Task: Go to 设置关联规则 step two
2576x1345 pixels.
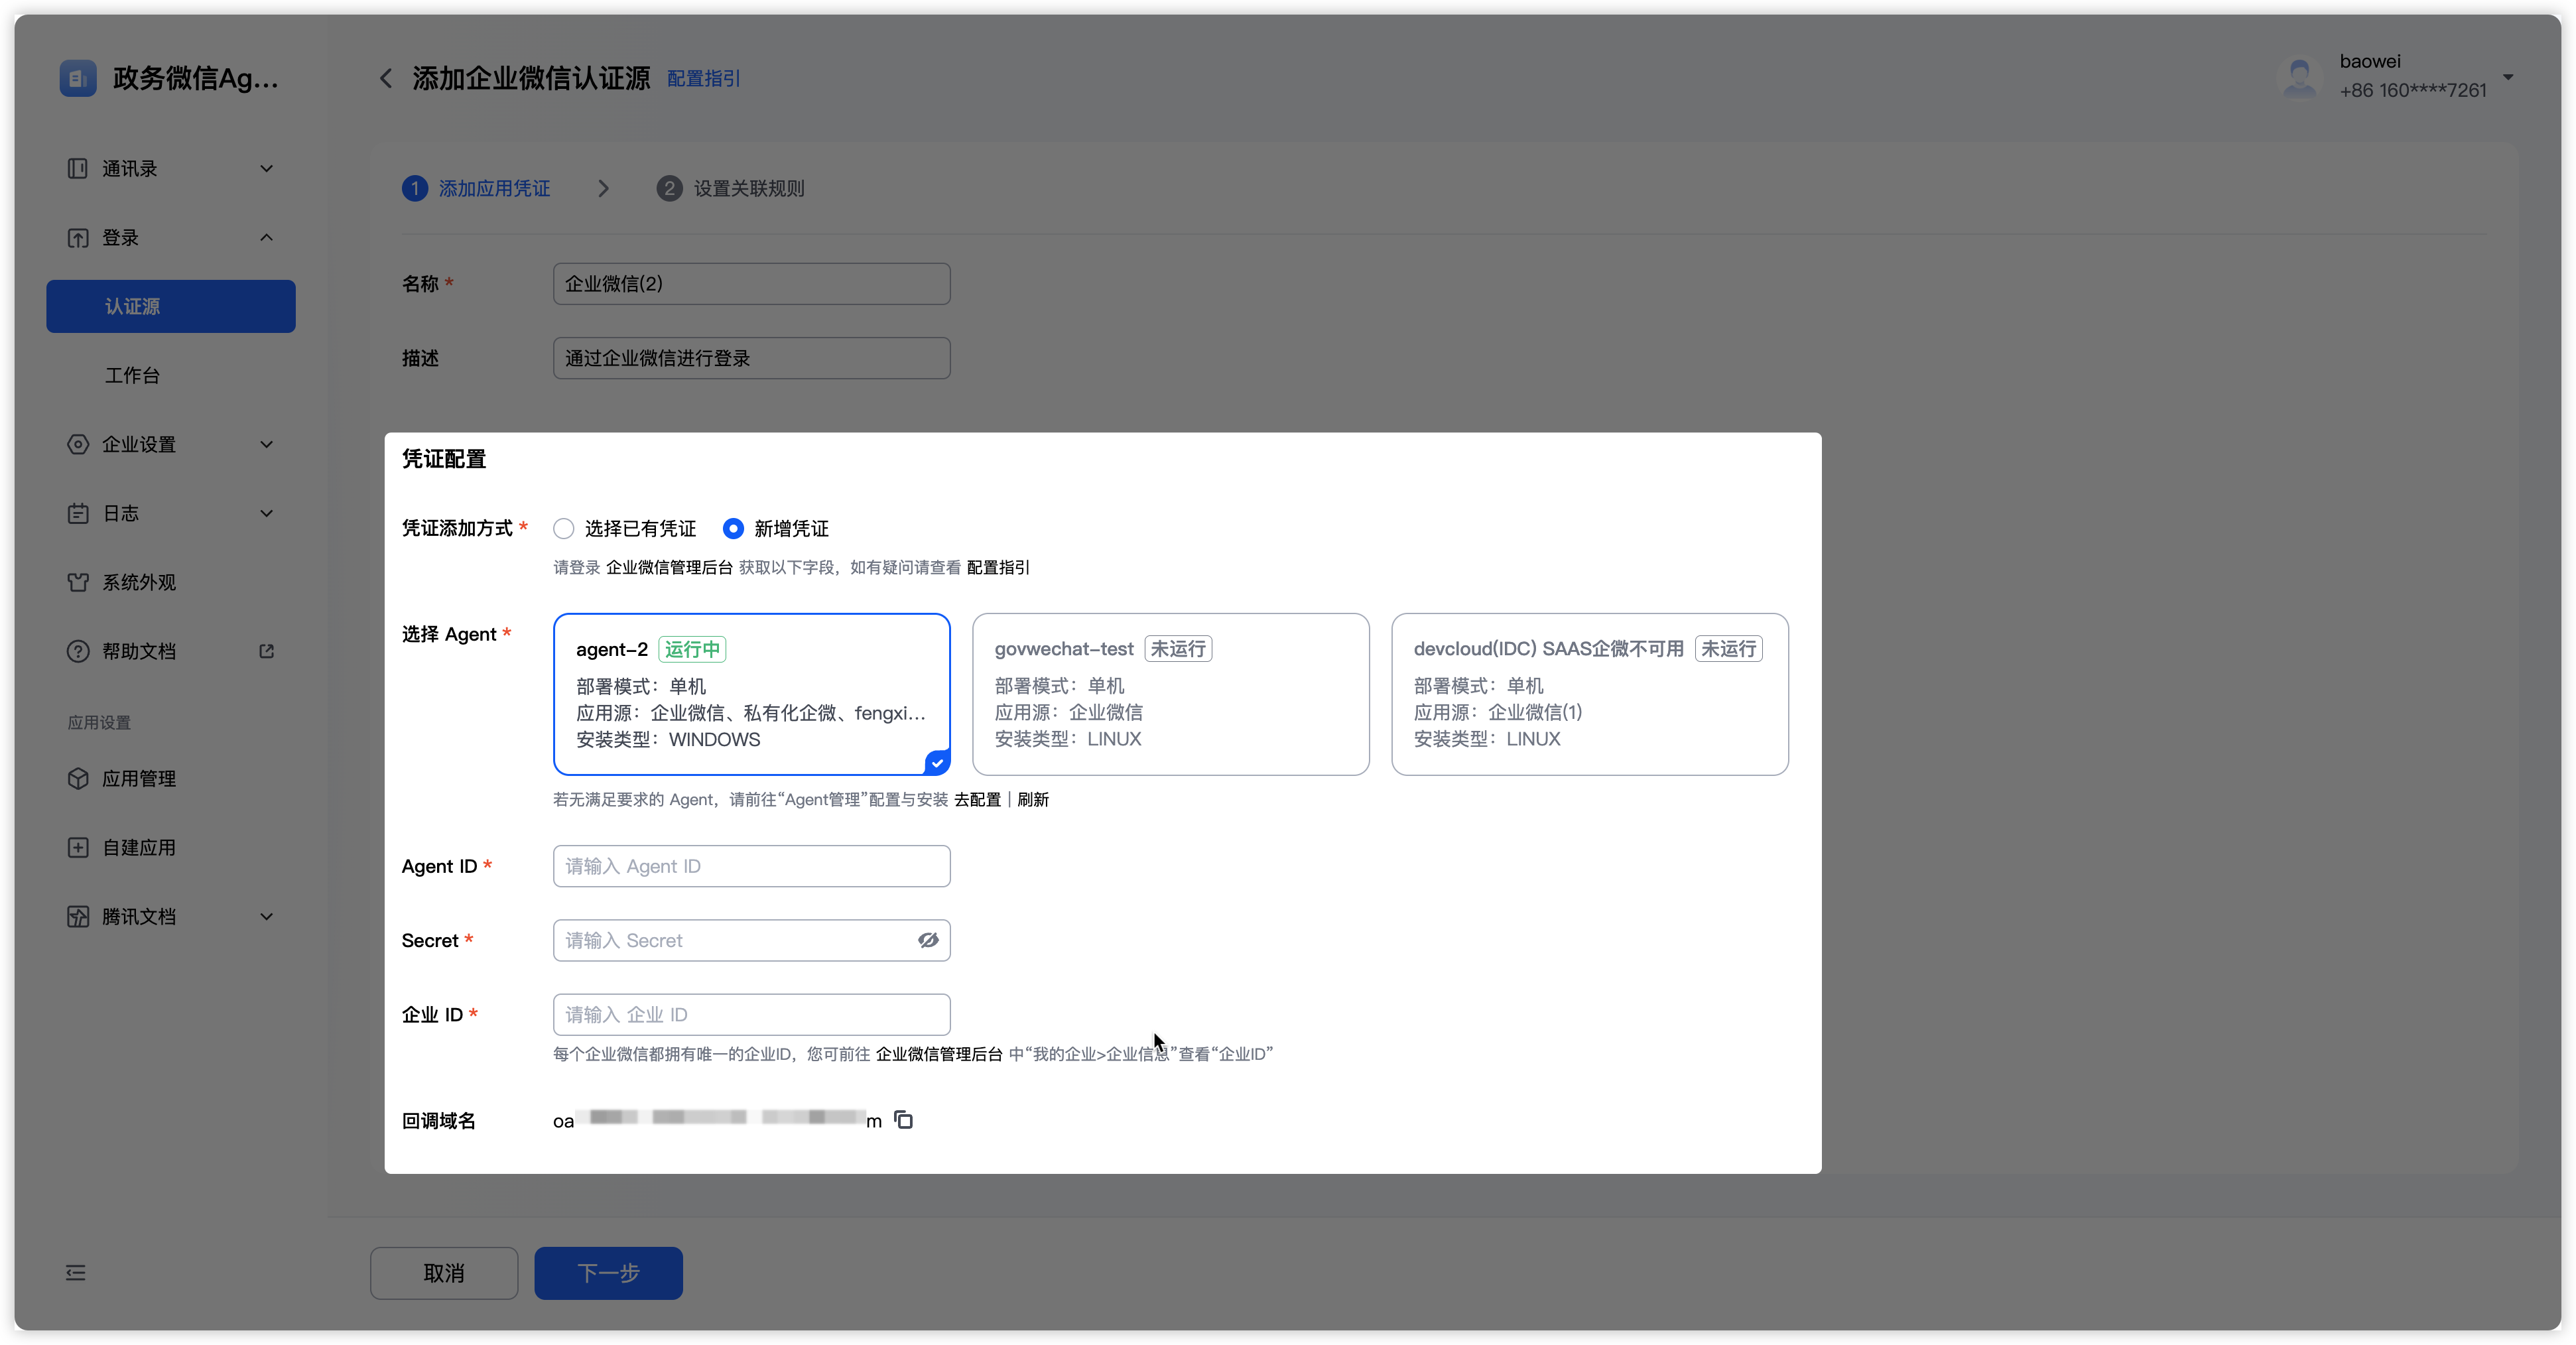Action: 748,188
